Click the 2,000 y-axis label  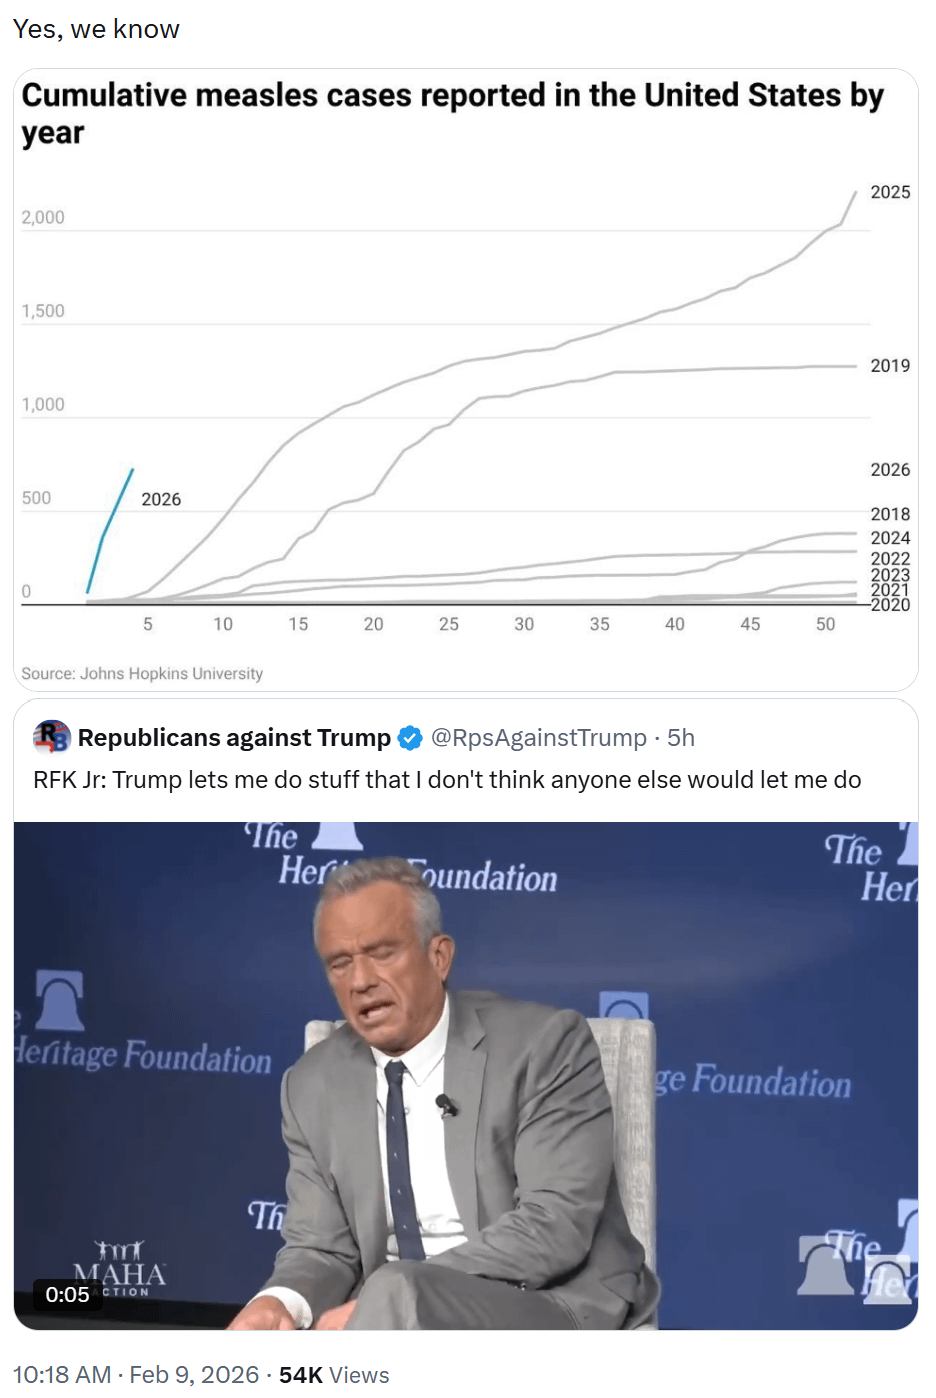point(43,217)
